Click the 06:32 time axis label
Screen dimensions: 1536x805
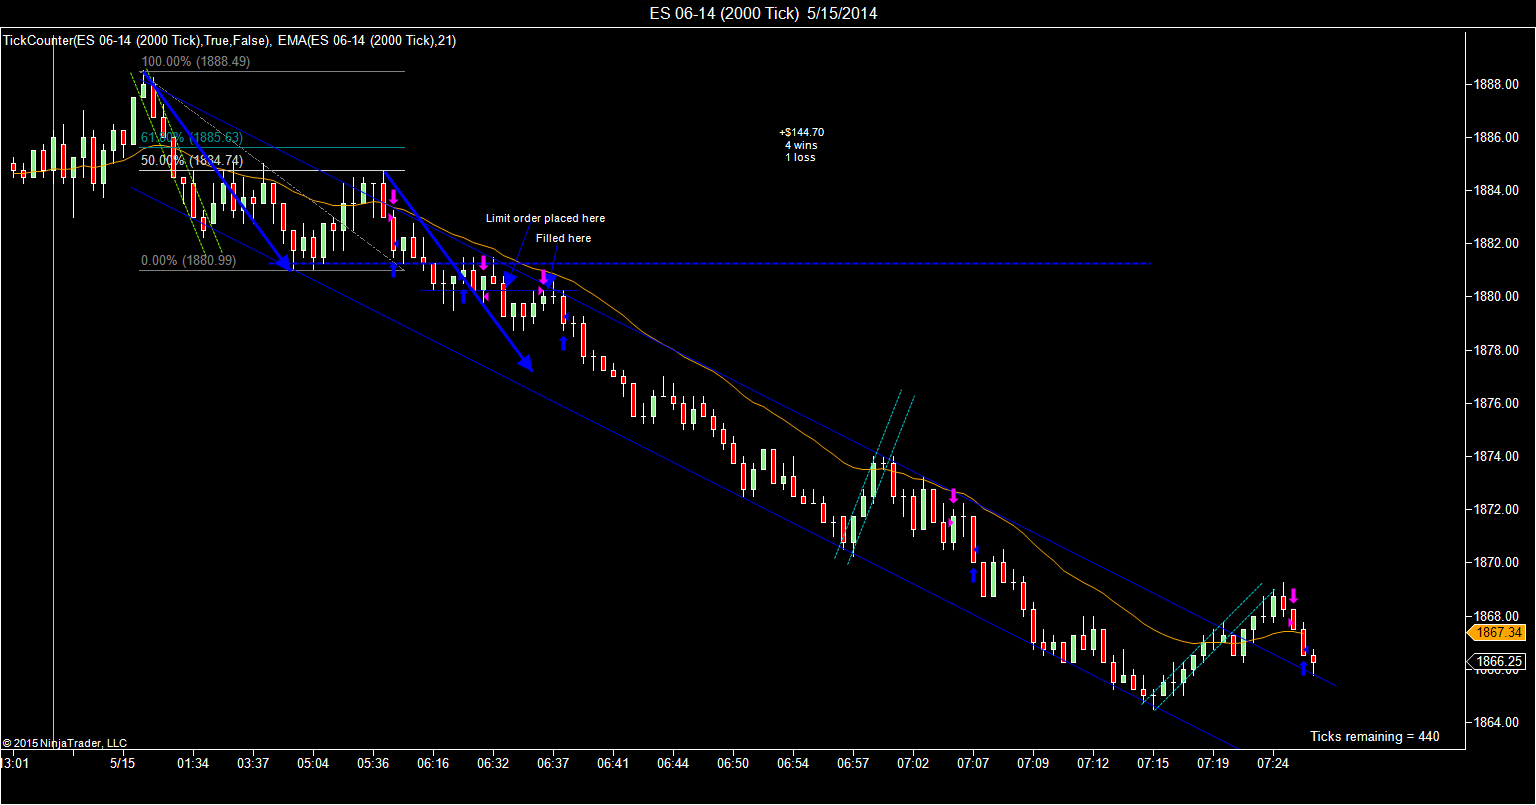pyautogui.click(x=493, y=763)
